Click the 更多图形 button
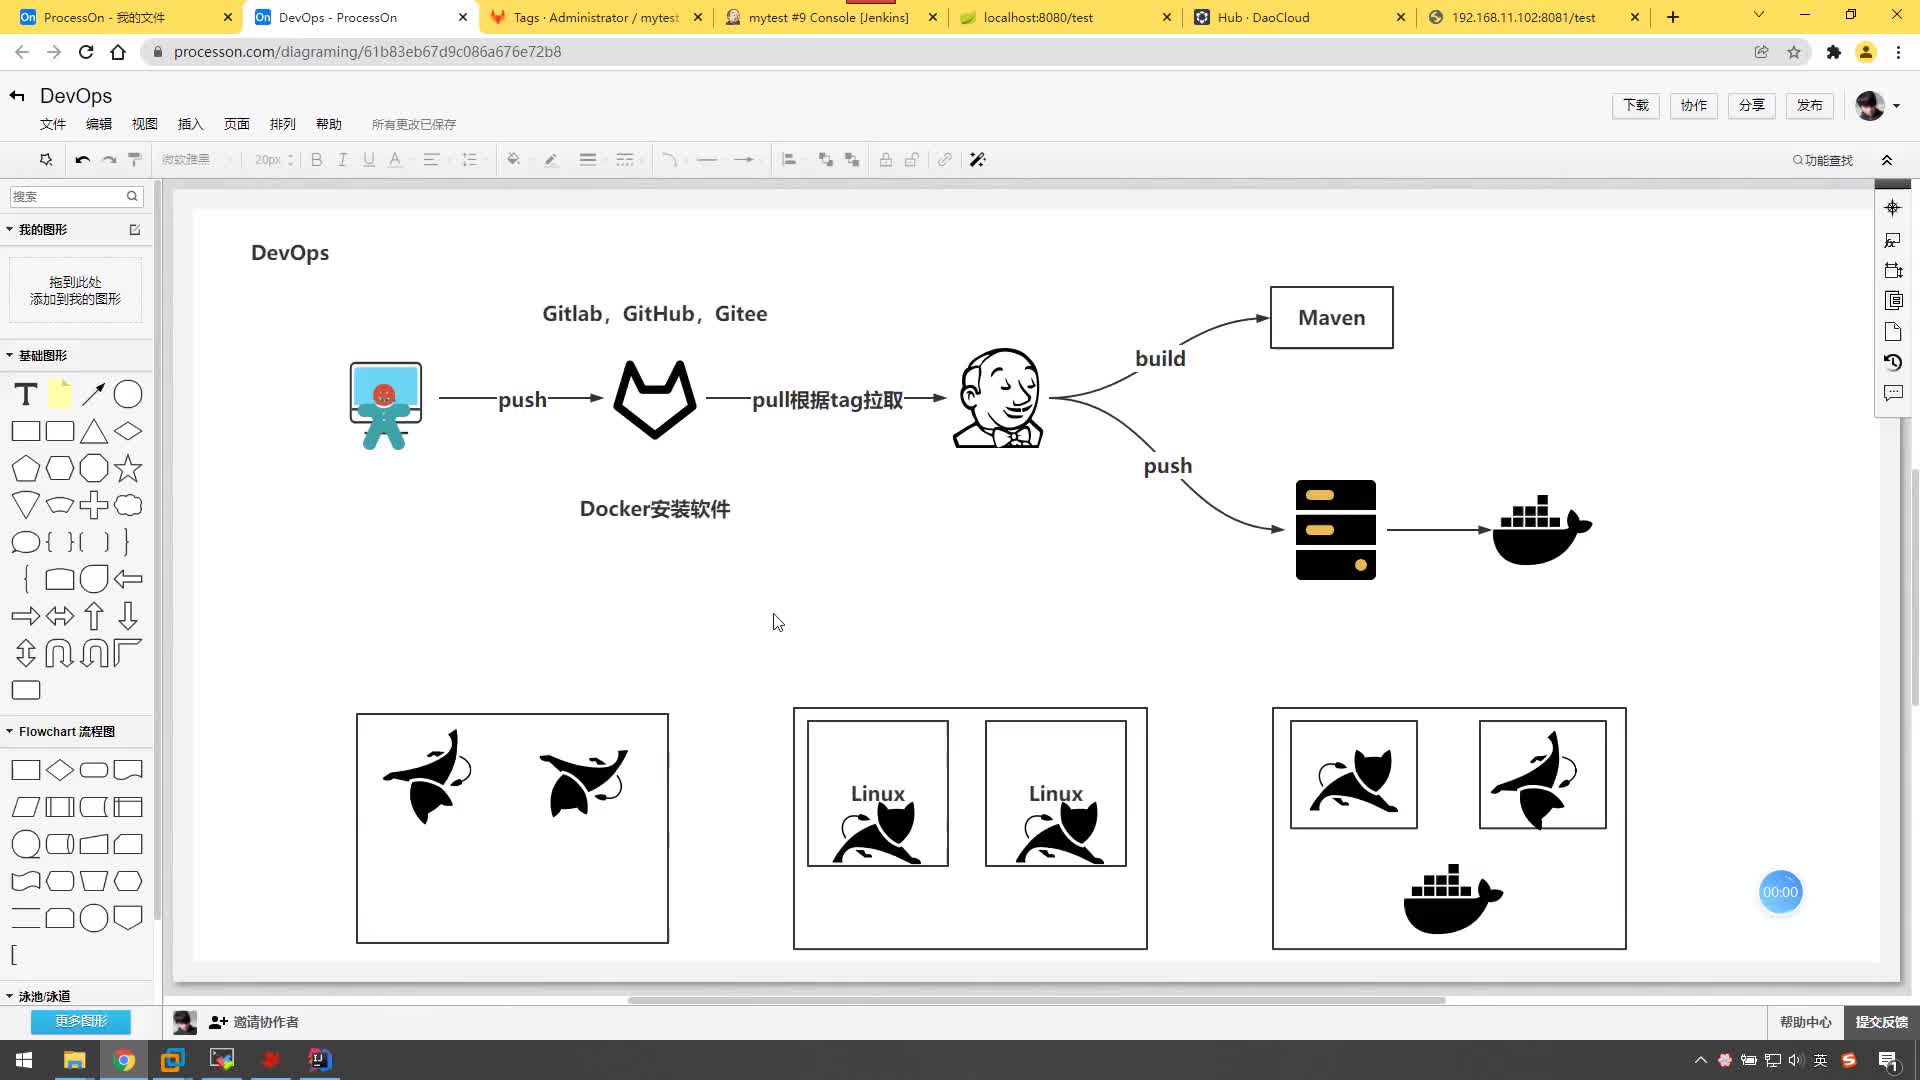The height and width of the screenshot is (1080, 1920). [x=81, y=1021]
